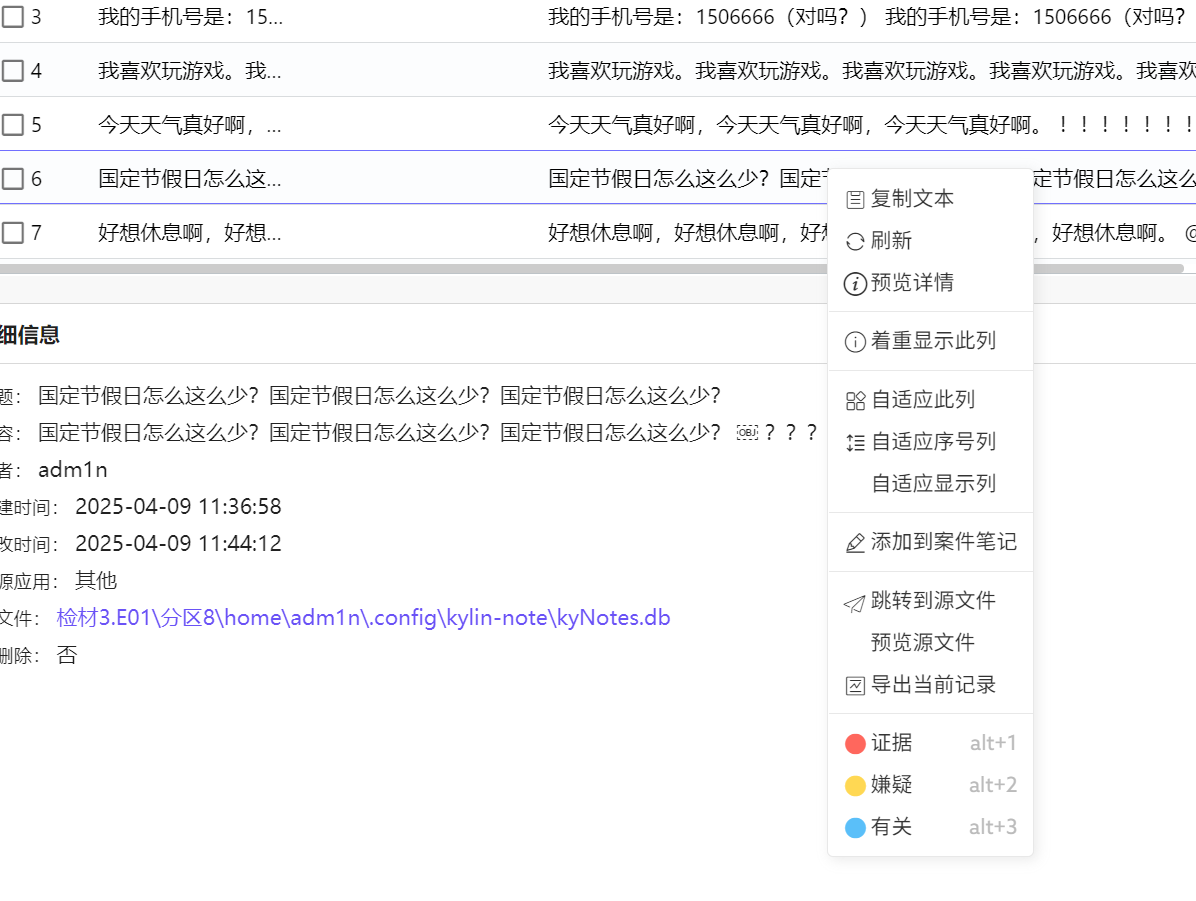Viewport: 1196px width, 901px height.
Task: Click the refresh icon in context menu
Action: pos(855,242)
